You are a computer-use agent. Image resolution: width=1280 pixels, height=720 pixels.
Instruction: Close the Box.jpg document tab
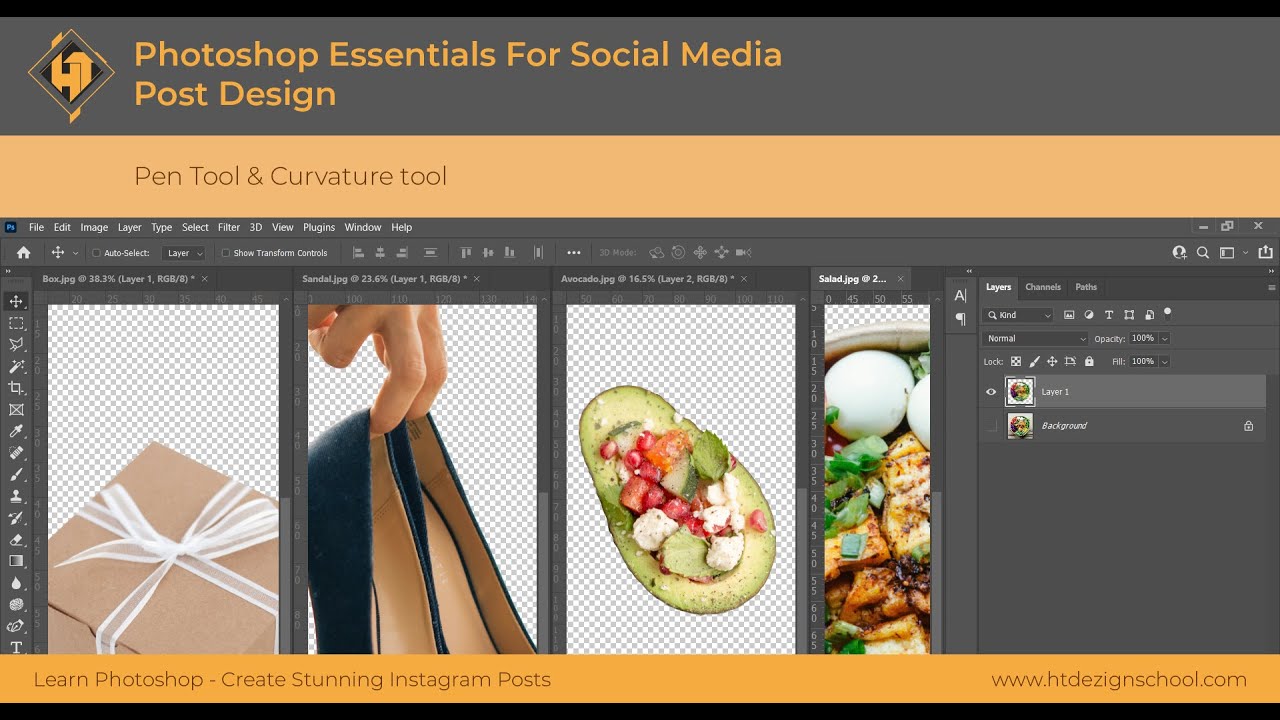click(x=205, y=279)
